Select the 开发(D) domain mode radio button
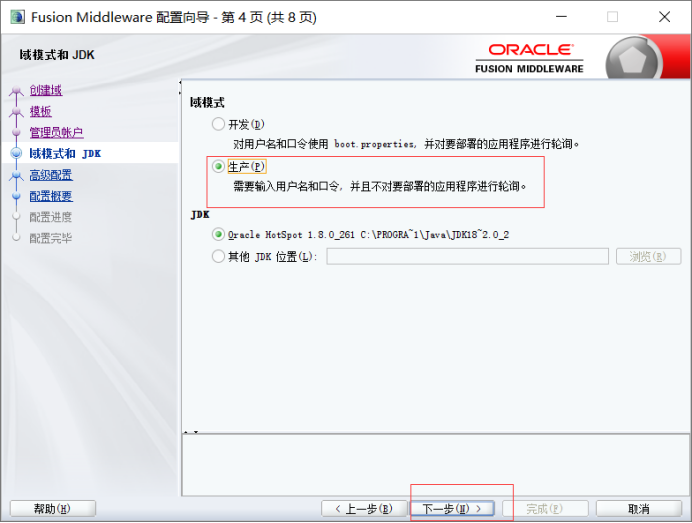The image size is (692, 523). [x=219, y=125]
